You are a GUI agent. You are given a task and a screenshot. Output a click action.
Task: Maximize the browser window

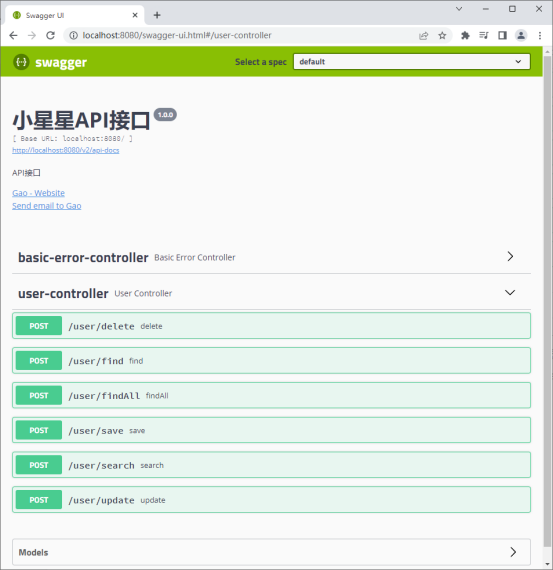512,9
